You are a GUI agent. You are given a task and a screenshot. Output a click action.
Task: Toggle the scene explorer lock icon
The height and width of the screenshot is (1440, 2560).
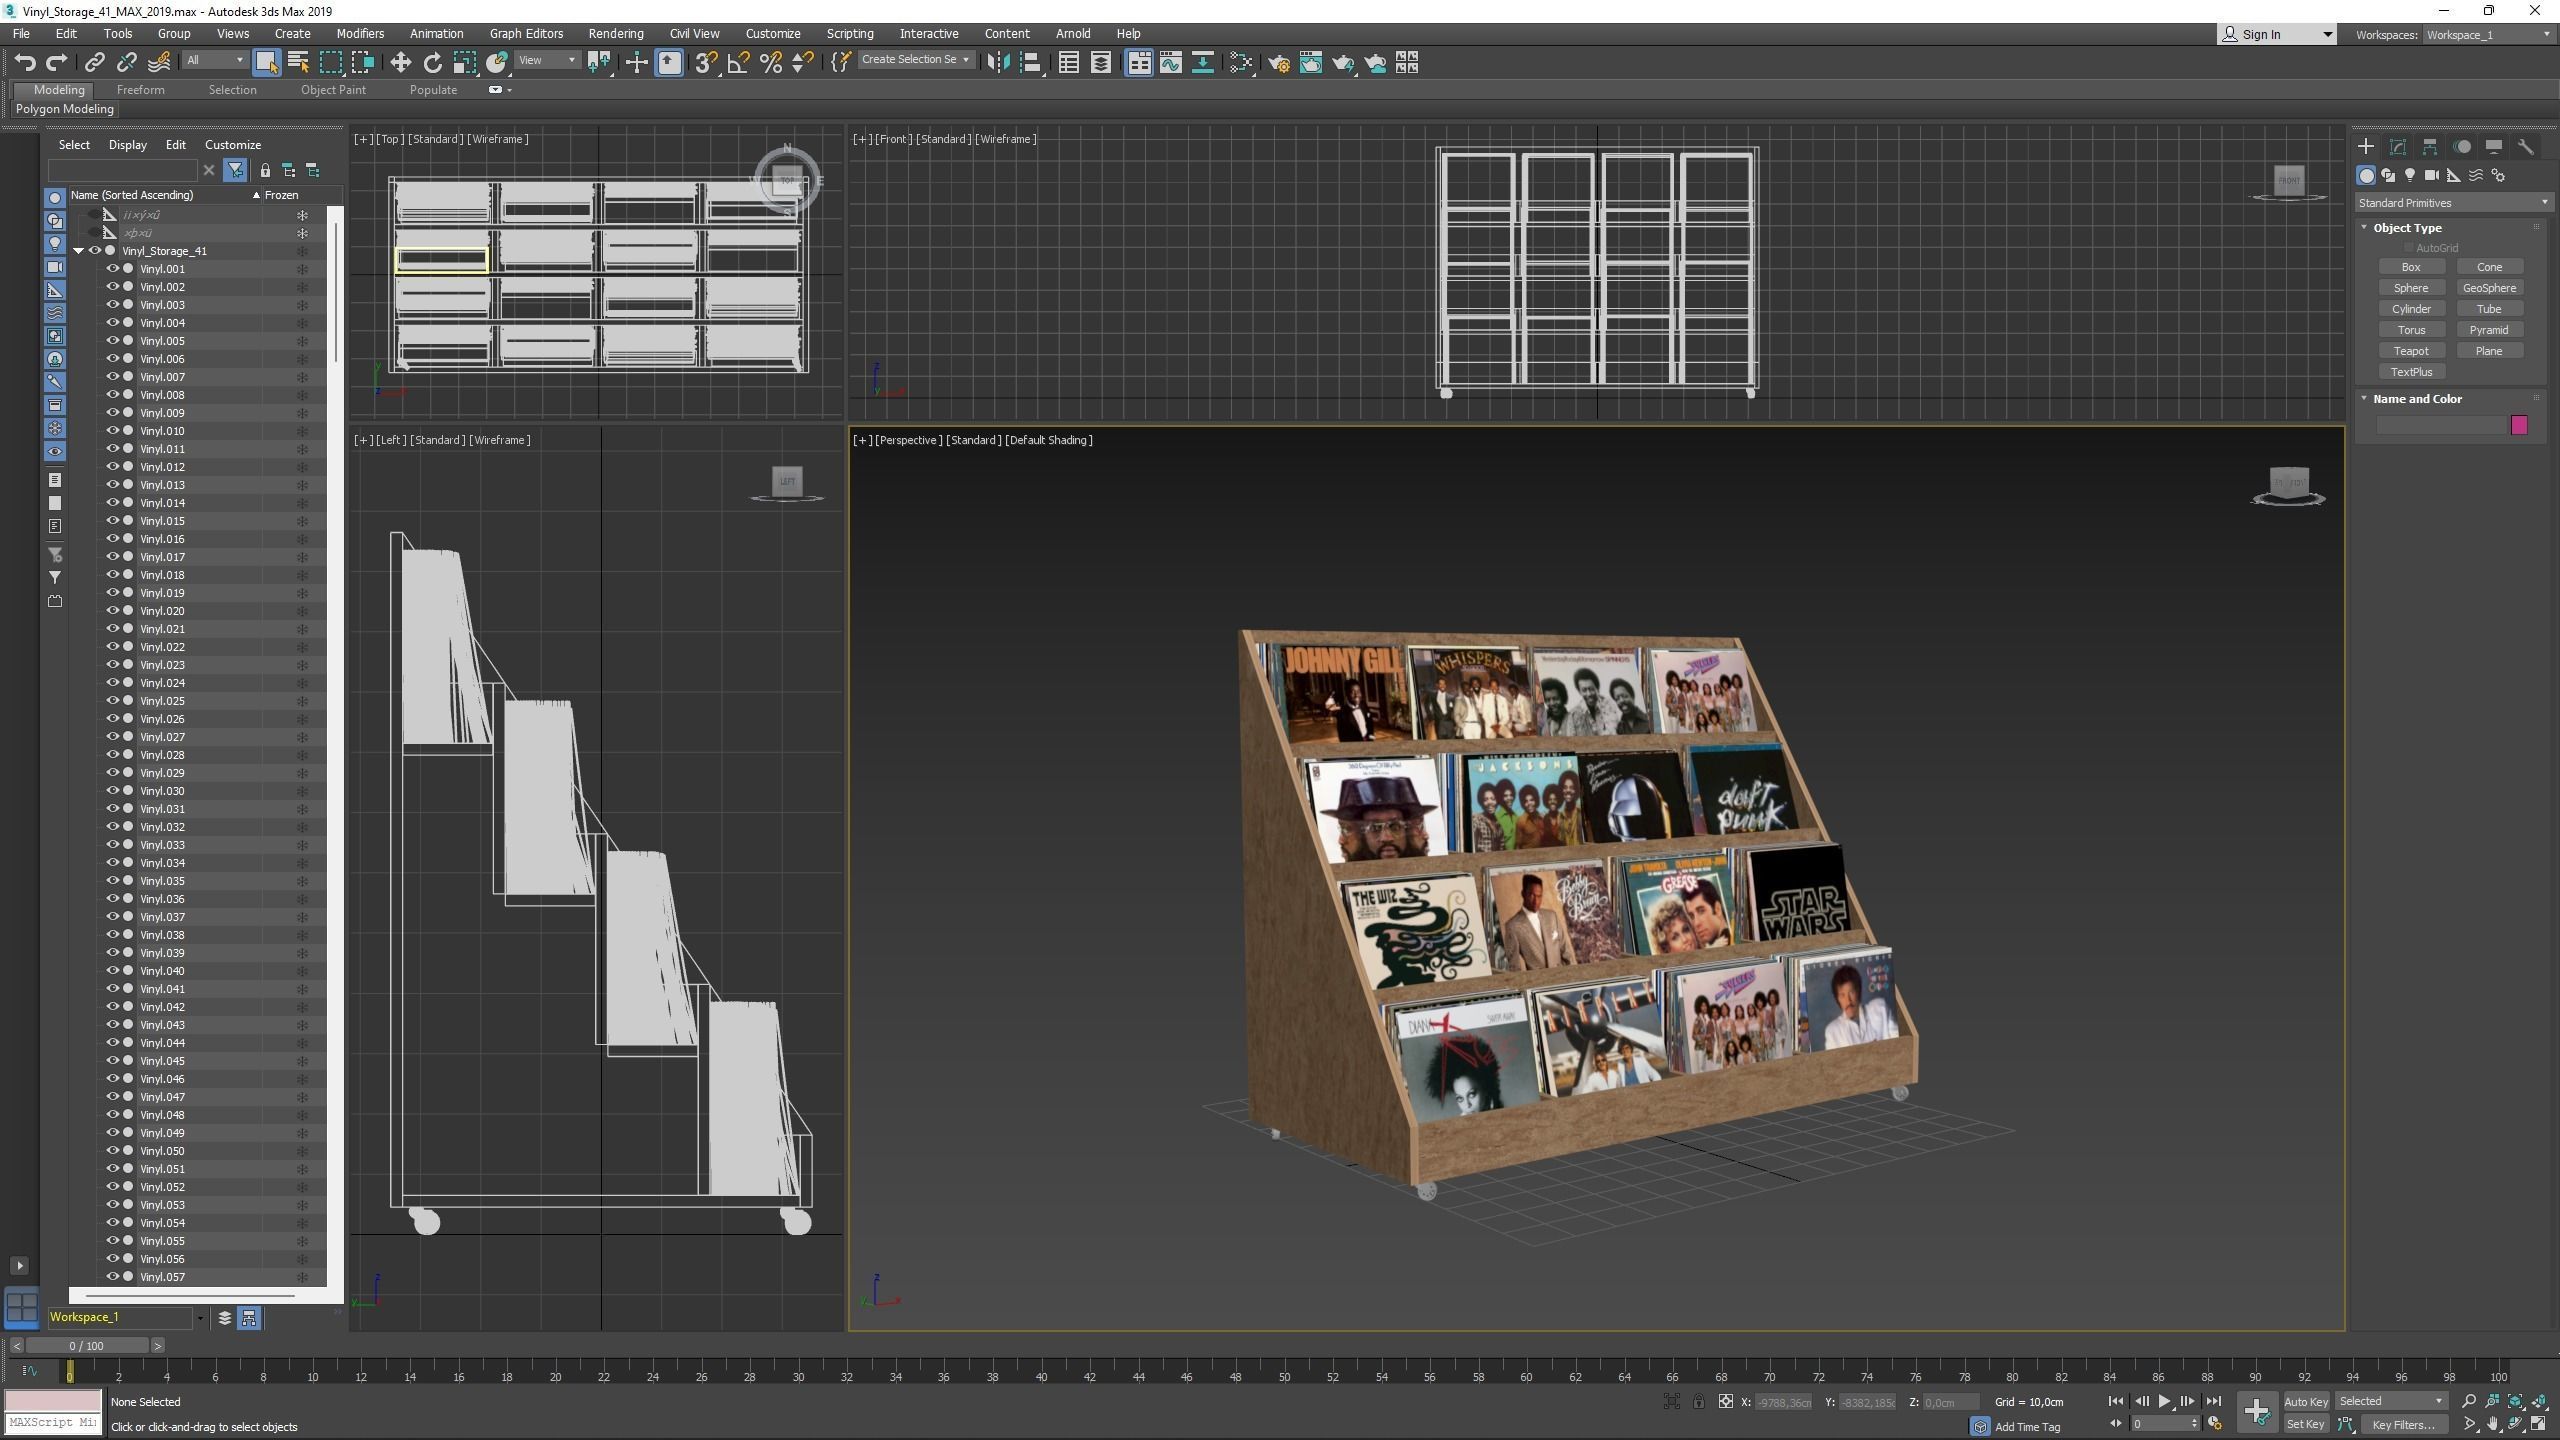point(265,171)
